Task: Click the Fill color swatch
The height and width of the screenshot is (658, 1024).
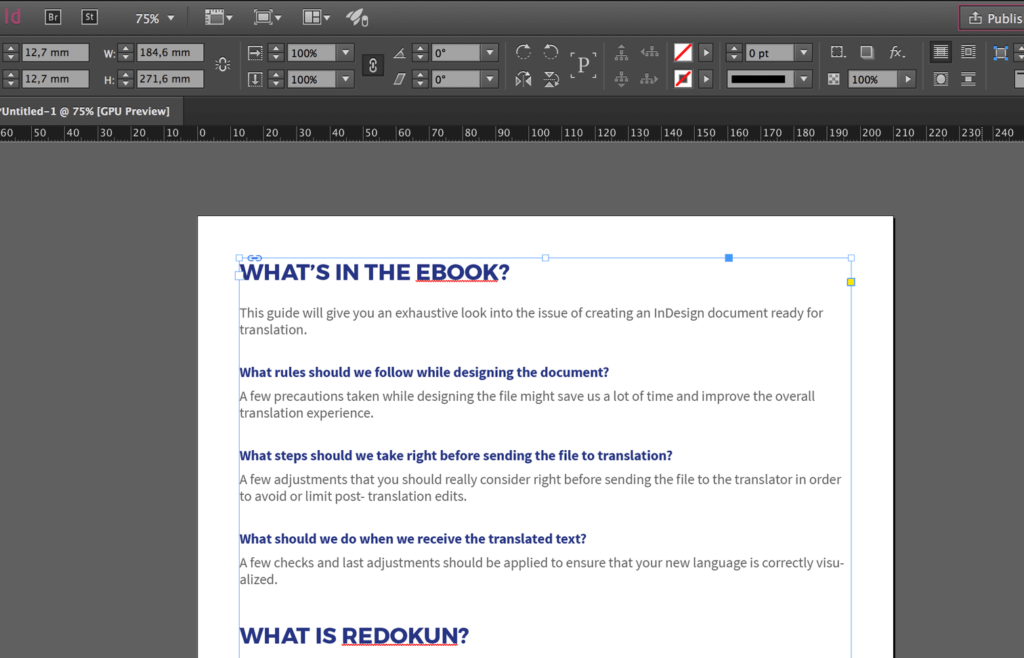Action: tap(683, 52)
